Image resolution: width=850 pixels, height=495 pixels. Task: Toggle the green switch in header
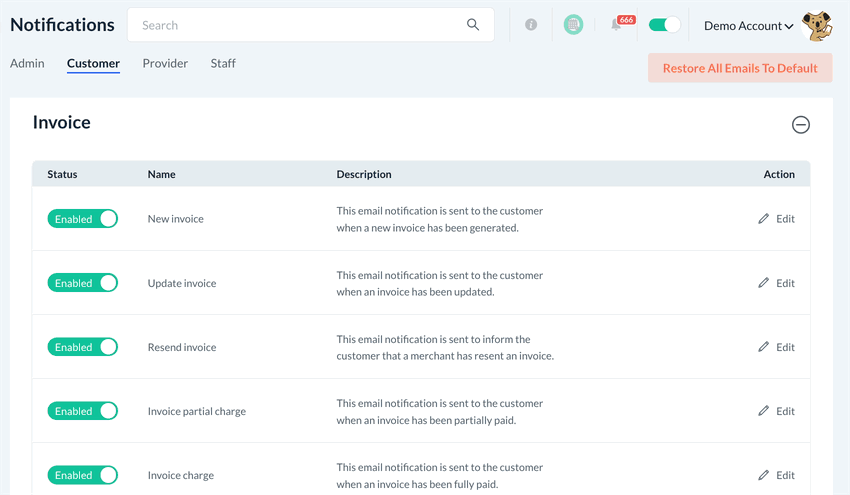click(664, 25)
